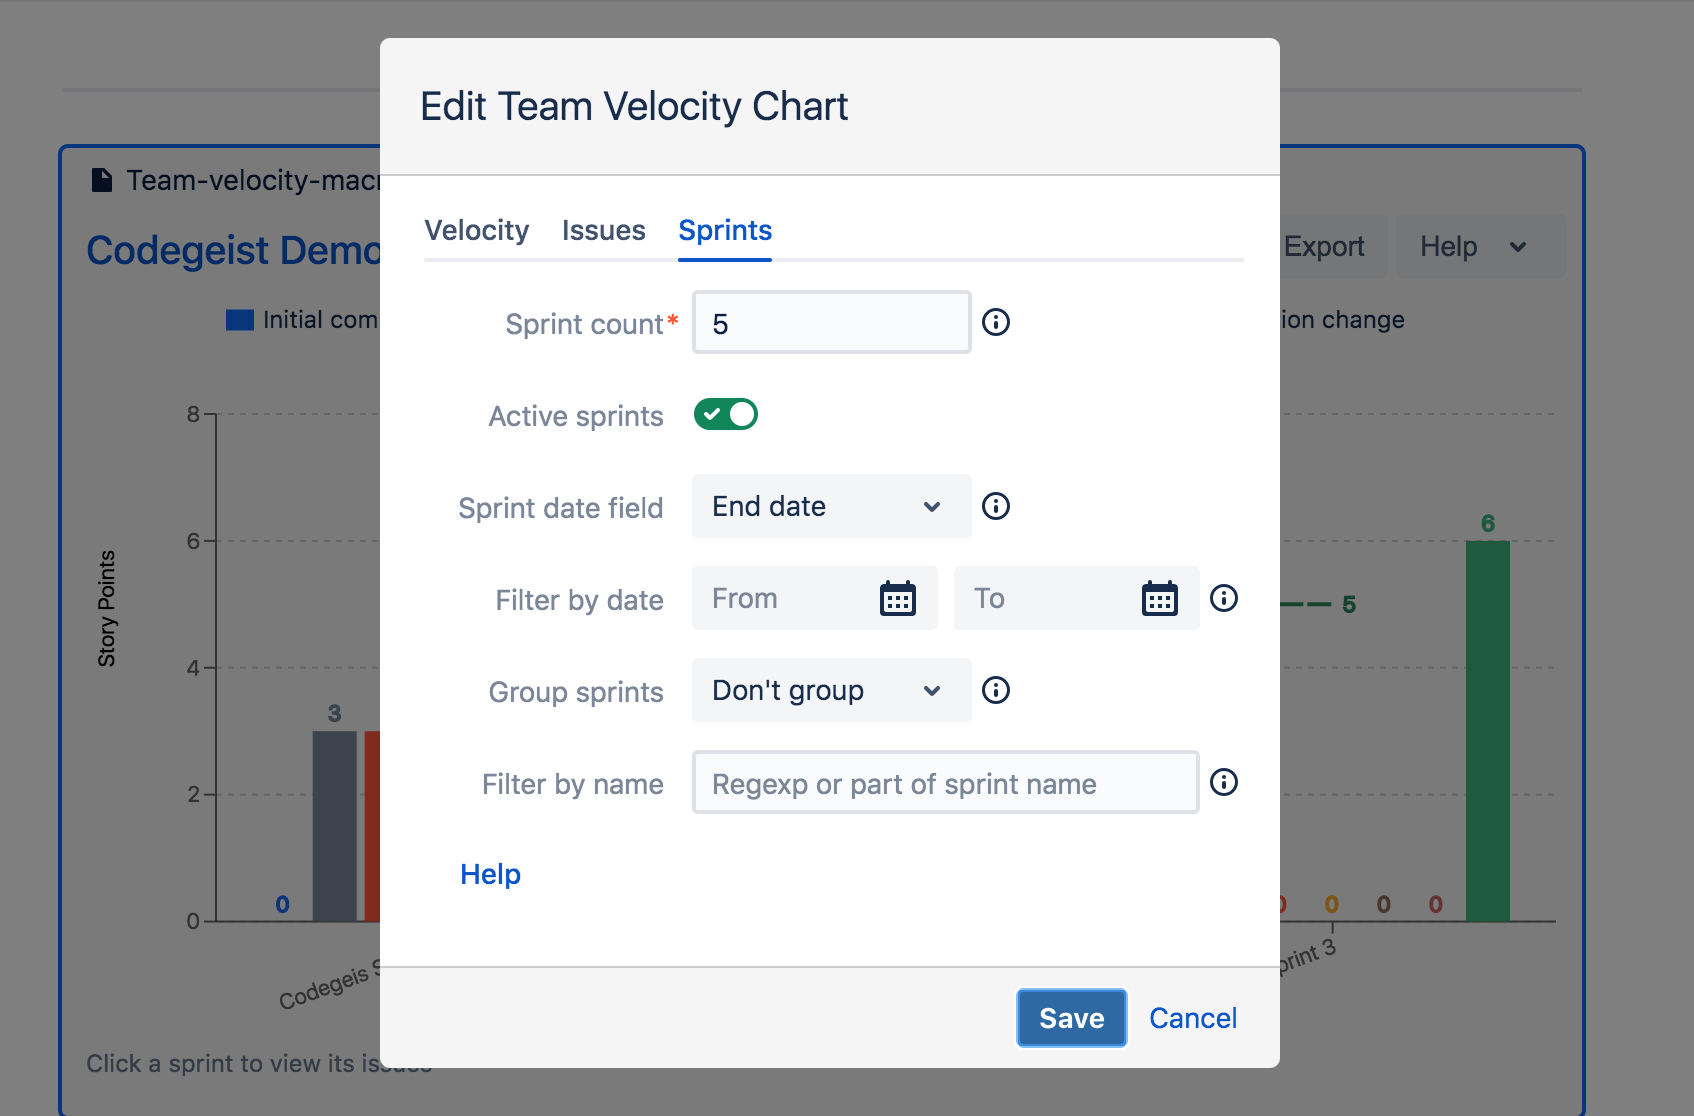
Task: Save the velocity chart settings
Action: [x=1072, y=1018]
